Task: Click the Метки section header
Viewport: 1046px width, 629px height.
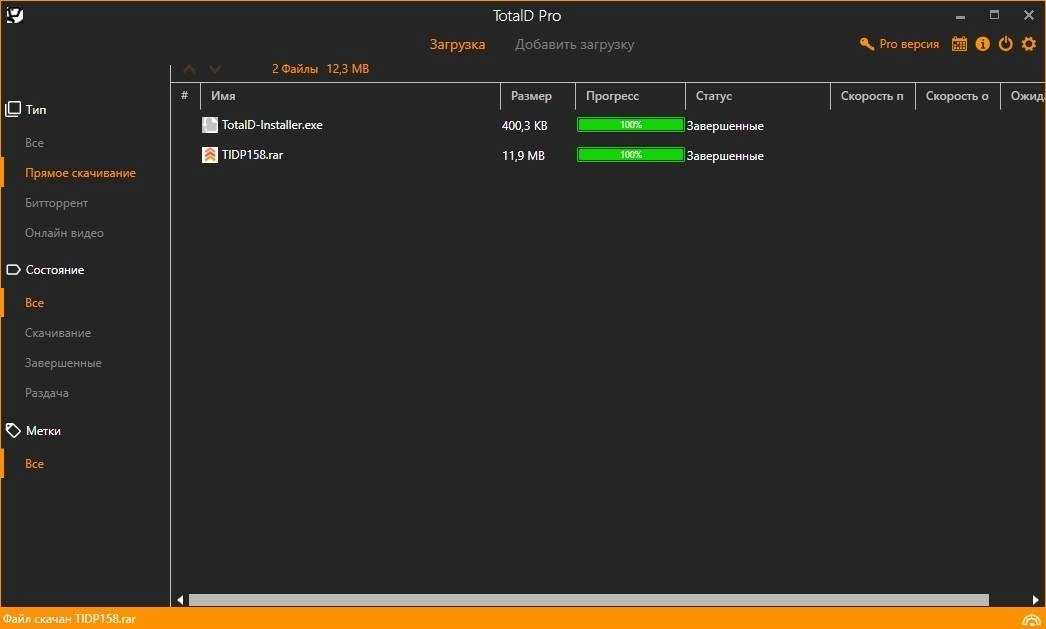Action: pos(43,431)
